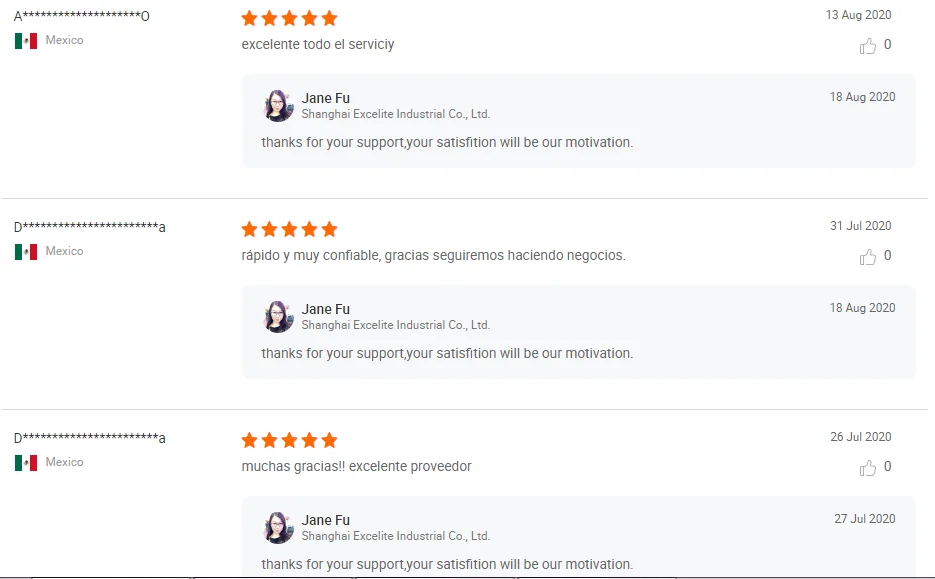Image resolution: width=935 pixels, height=579 pixels.
Task: Select the Mexico flag beside the 31 Jul 2020 review
Action: [26, 252]
